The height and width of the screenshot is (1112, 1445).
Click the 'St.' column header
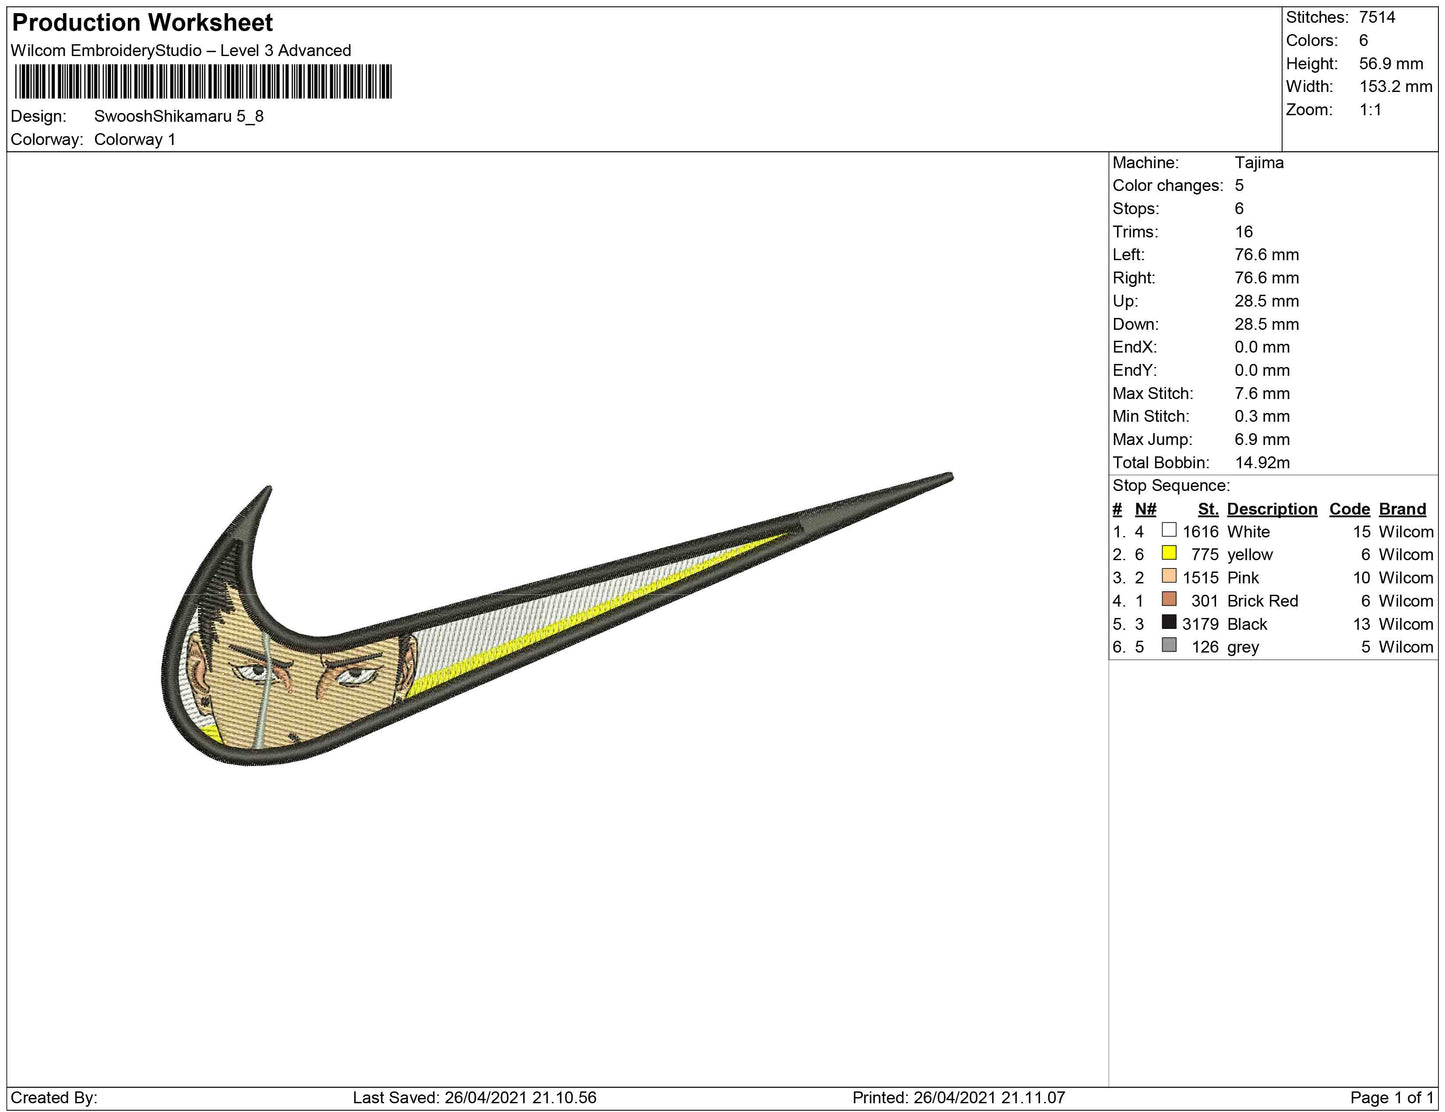[x=1208, y=509]
